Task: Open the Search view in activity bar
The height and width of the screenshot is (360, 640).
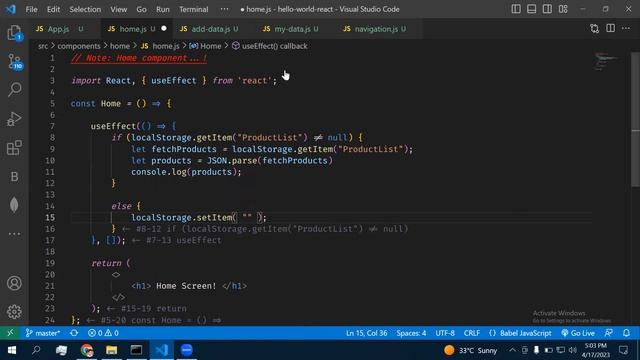Action: [x=14, y=89]
